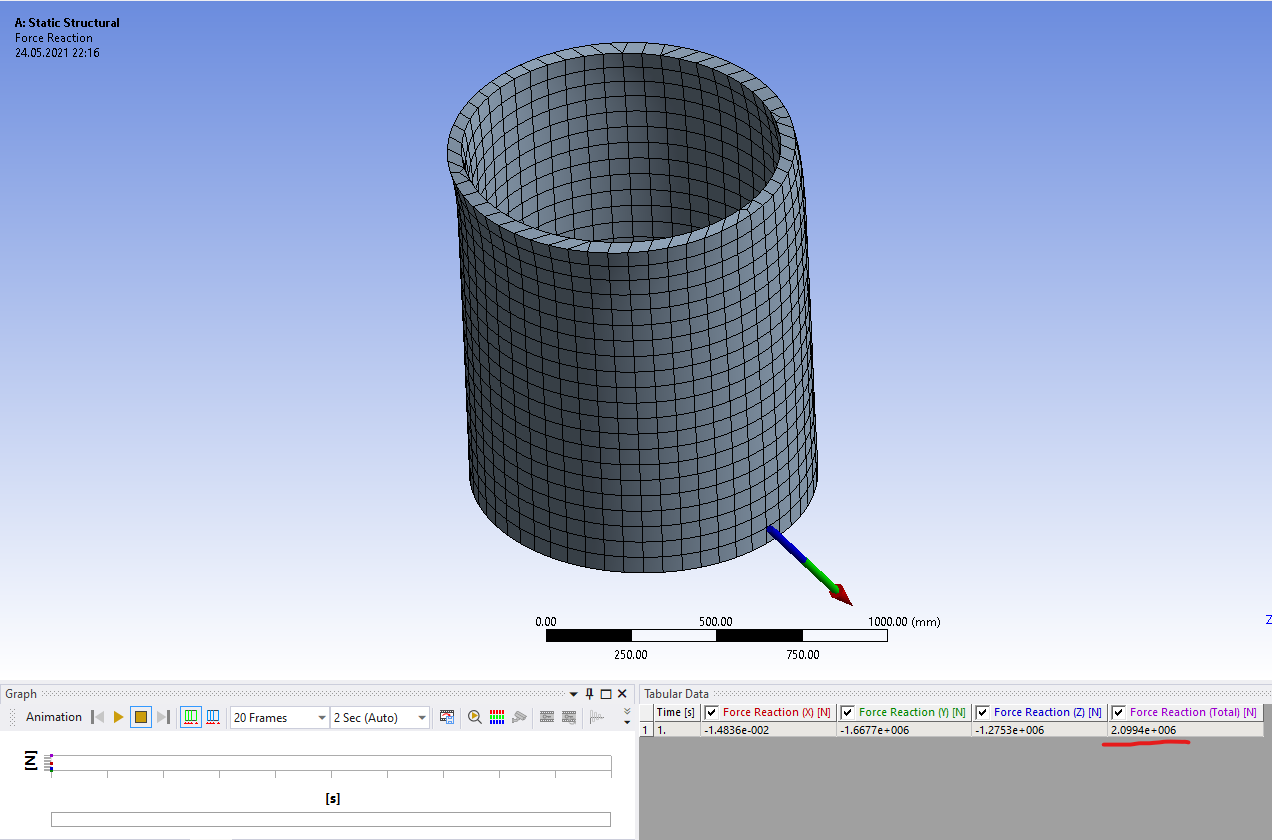The width and height of the screenshot is (1272, 840).
Task: Click the export video file icon
Action: click(x=447, y=717)
